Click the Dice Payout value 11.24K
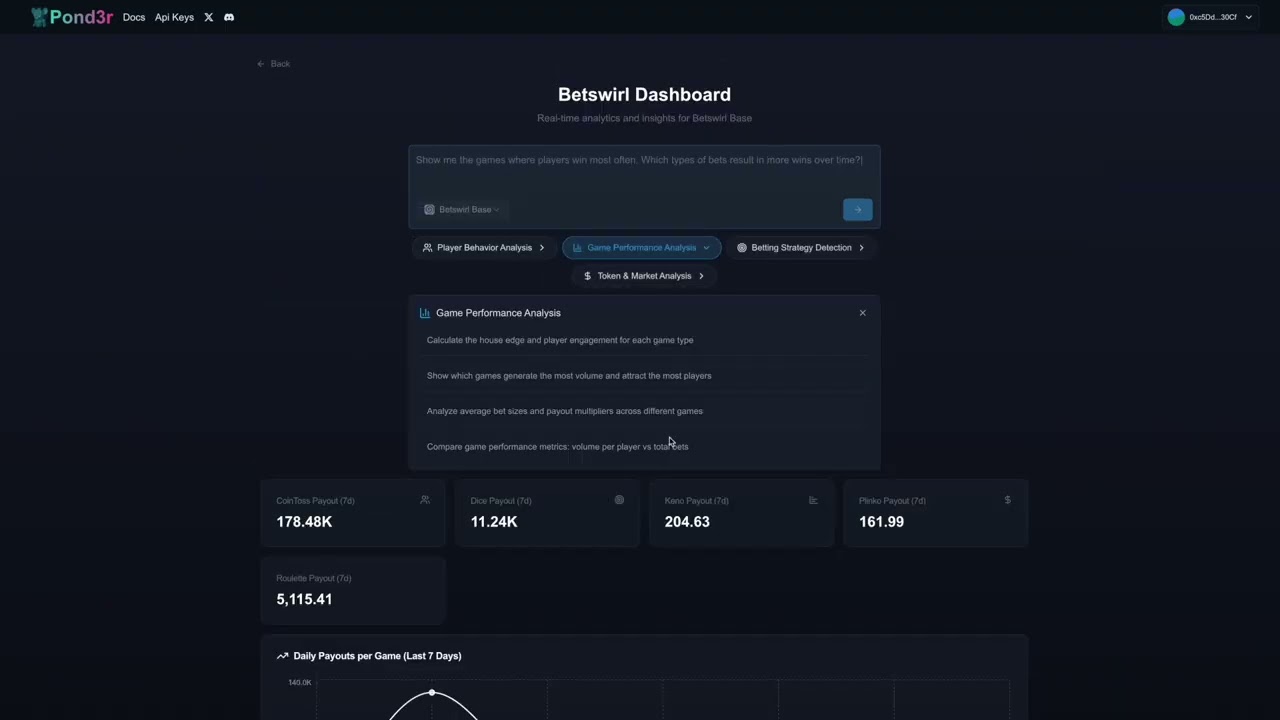 [x=494, y=522]
